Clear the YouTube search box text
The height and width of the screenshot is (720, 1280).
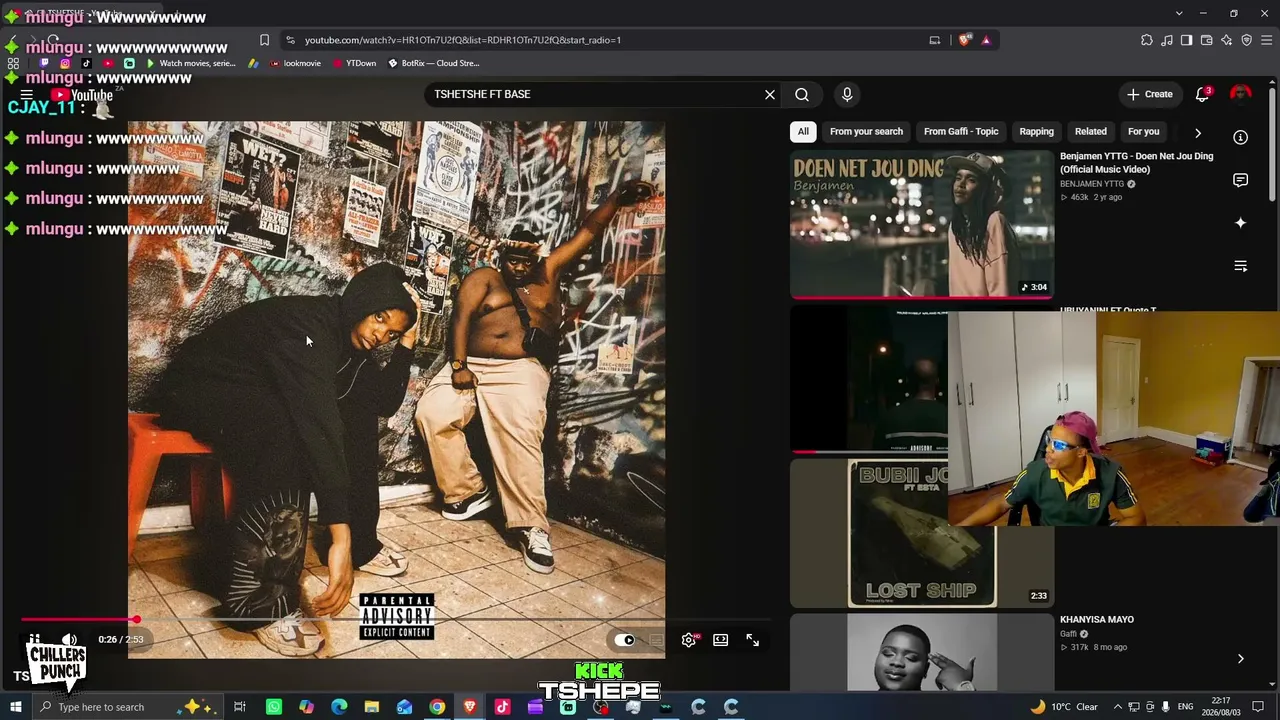[770, 94]
